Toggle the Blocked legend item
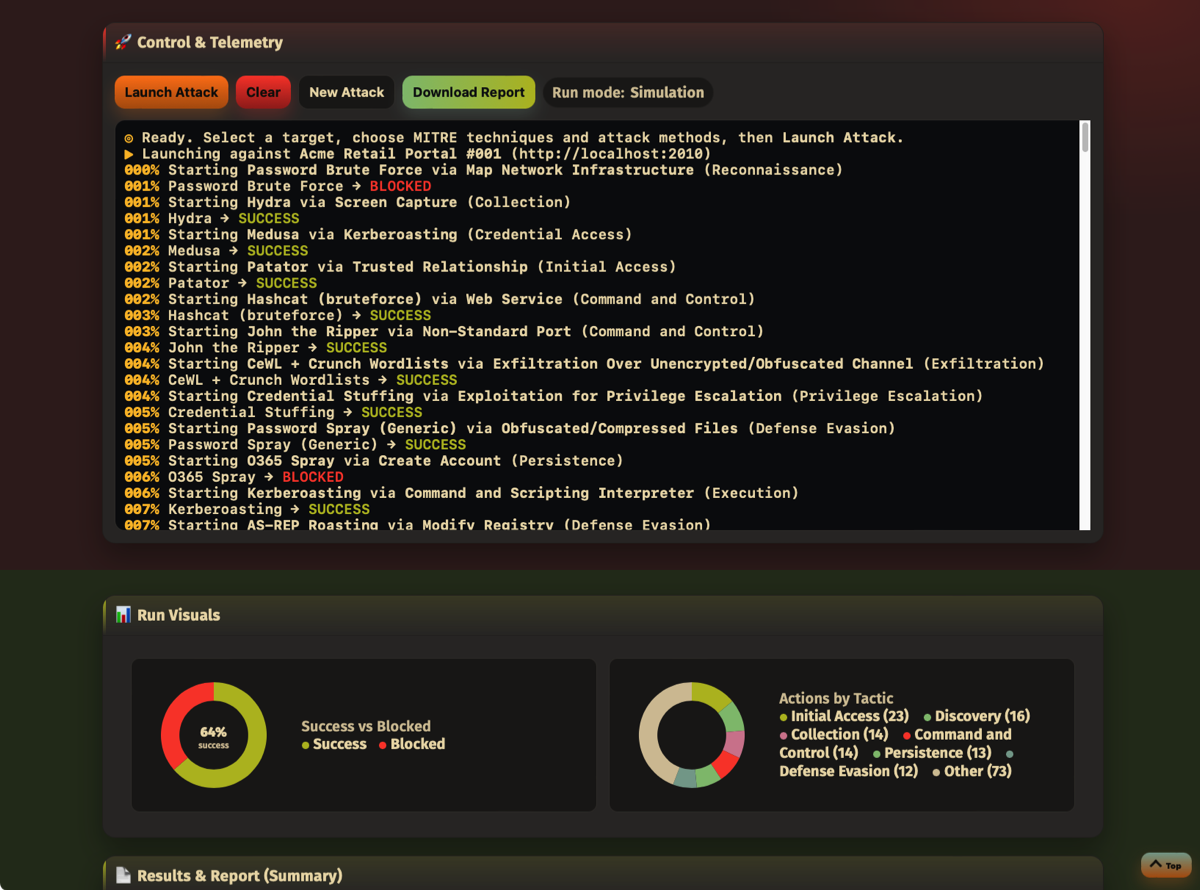 [412, 744]
